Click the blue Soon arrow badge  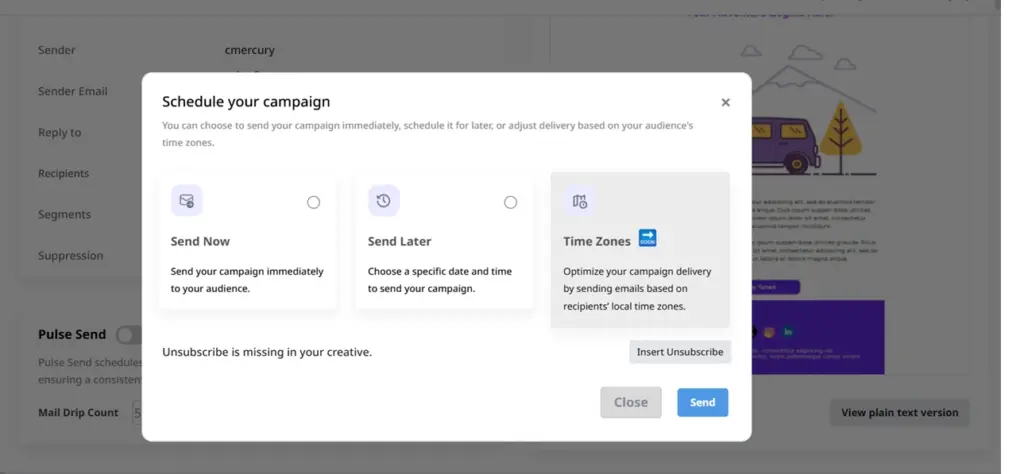point(647,238)
